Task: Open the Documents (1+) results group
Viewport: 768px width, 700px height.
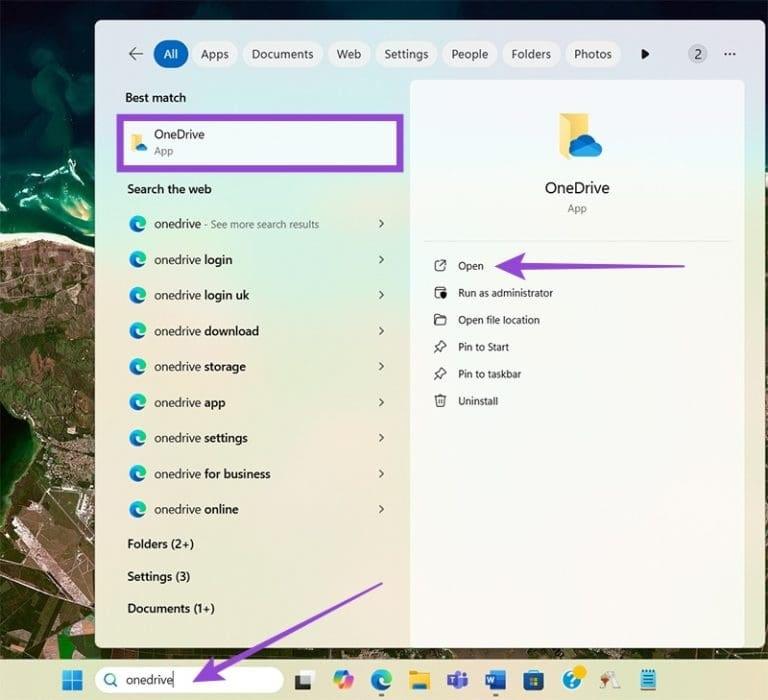Action: (x=171, y=608)
